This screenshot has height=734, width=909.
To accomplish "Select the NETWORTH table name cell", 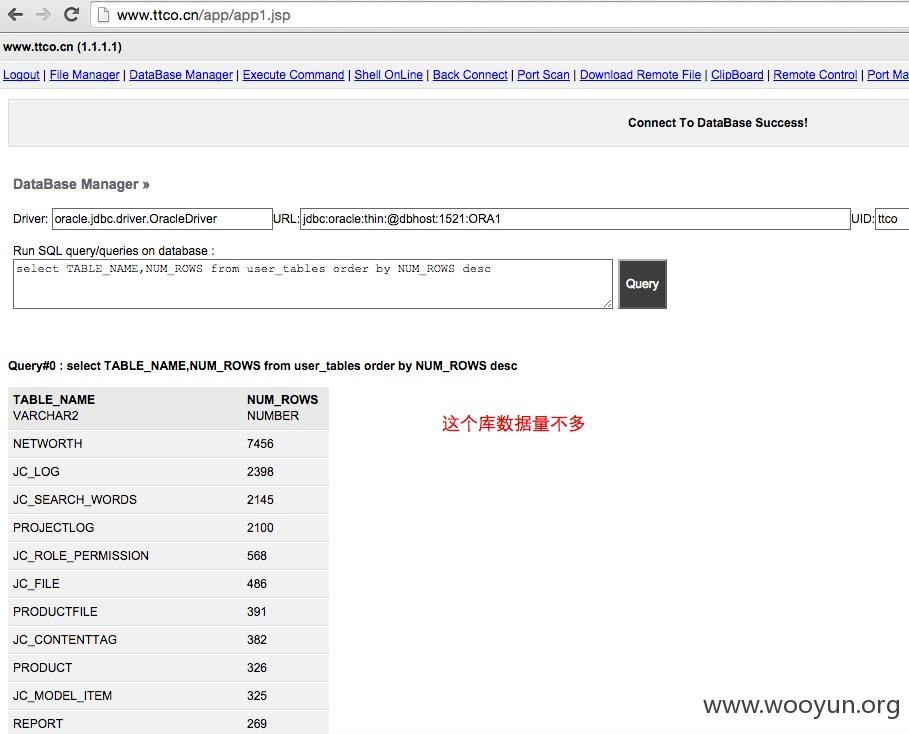I will click(x=48, y=444).
